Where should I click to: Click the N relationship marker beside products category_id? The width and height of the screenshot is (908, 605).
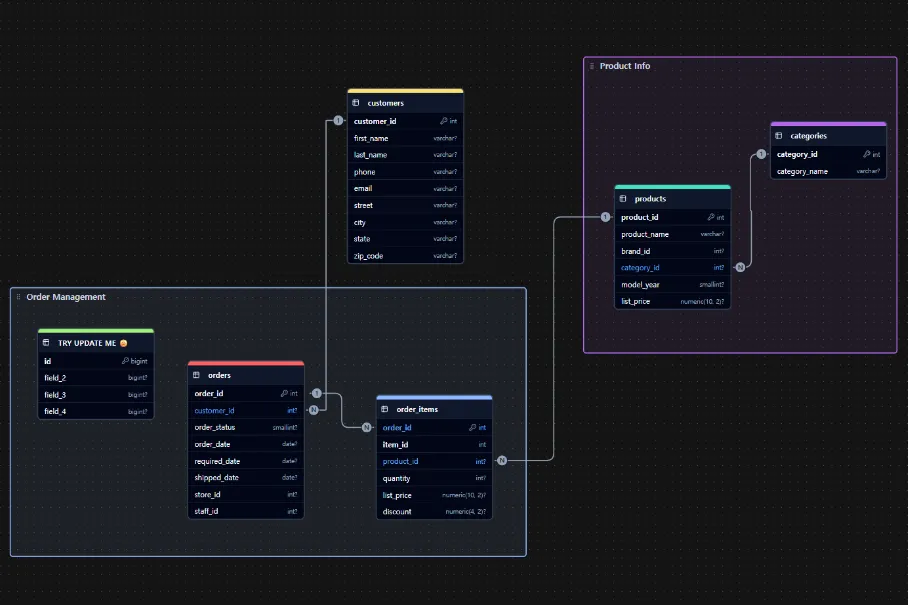pos(740,267)
